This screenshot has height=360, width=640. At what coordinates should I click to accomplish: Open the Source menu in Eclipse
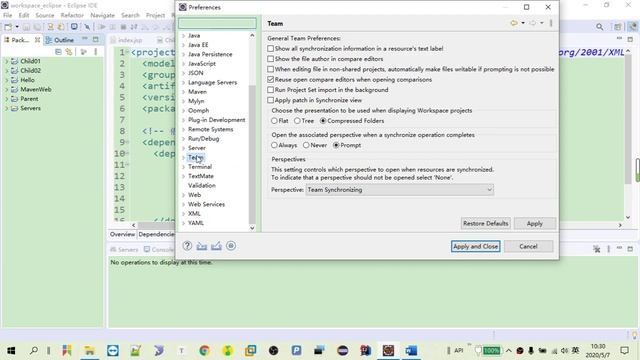44,15
